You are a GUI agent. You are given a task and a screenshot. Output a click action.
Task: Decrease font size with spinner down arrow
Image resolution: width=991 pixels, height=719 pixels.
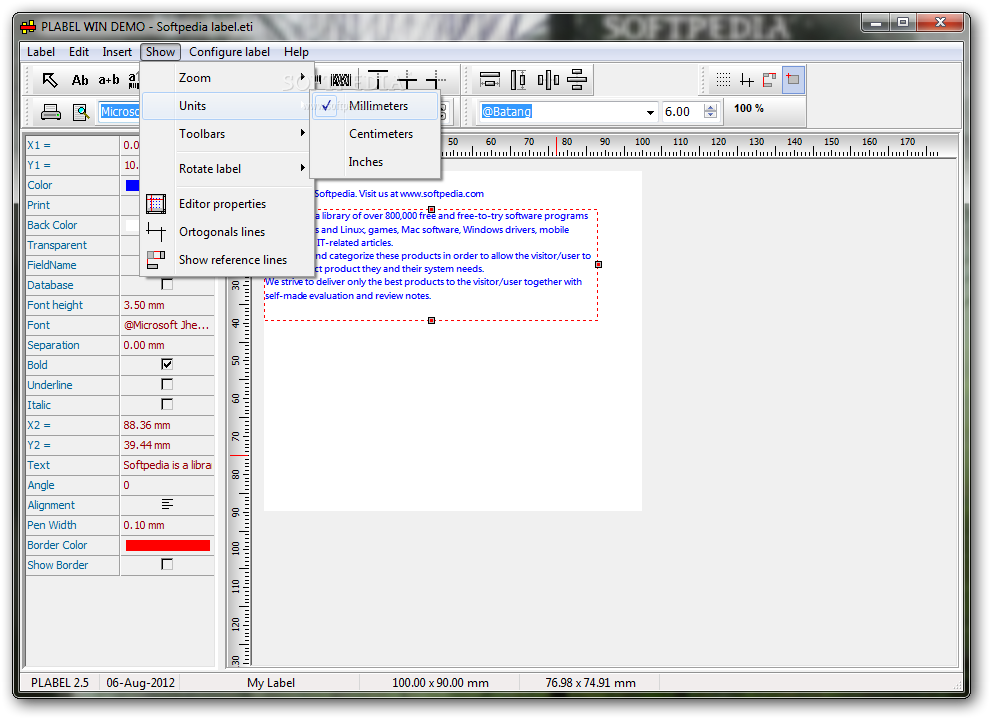[710, 116]
